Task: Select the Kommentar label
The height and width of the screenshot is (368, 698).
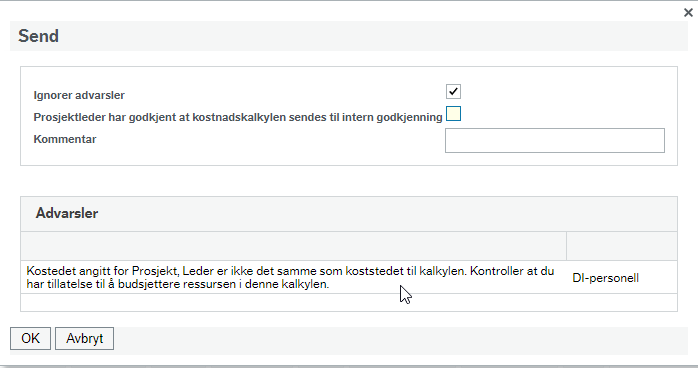Action: (x=65, y=139)
